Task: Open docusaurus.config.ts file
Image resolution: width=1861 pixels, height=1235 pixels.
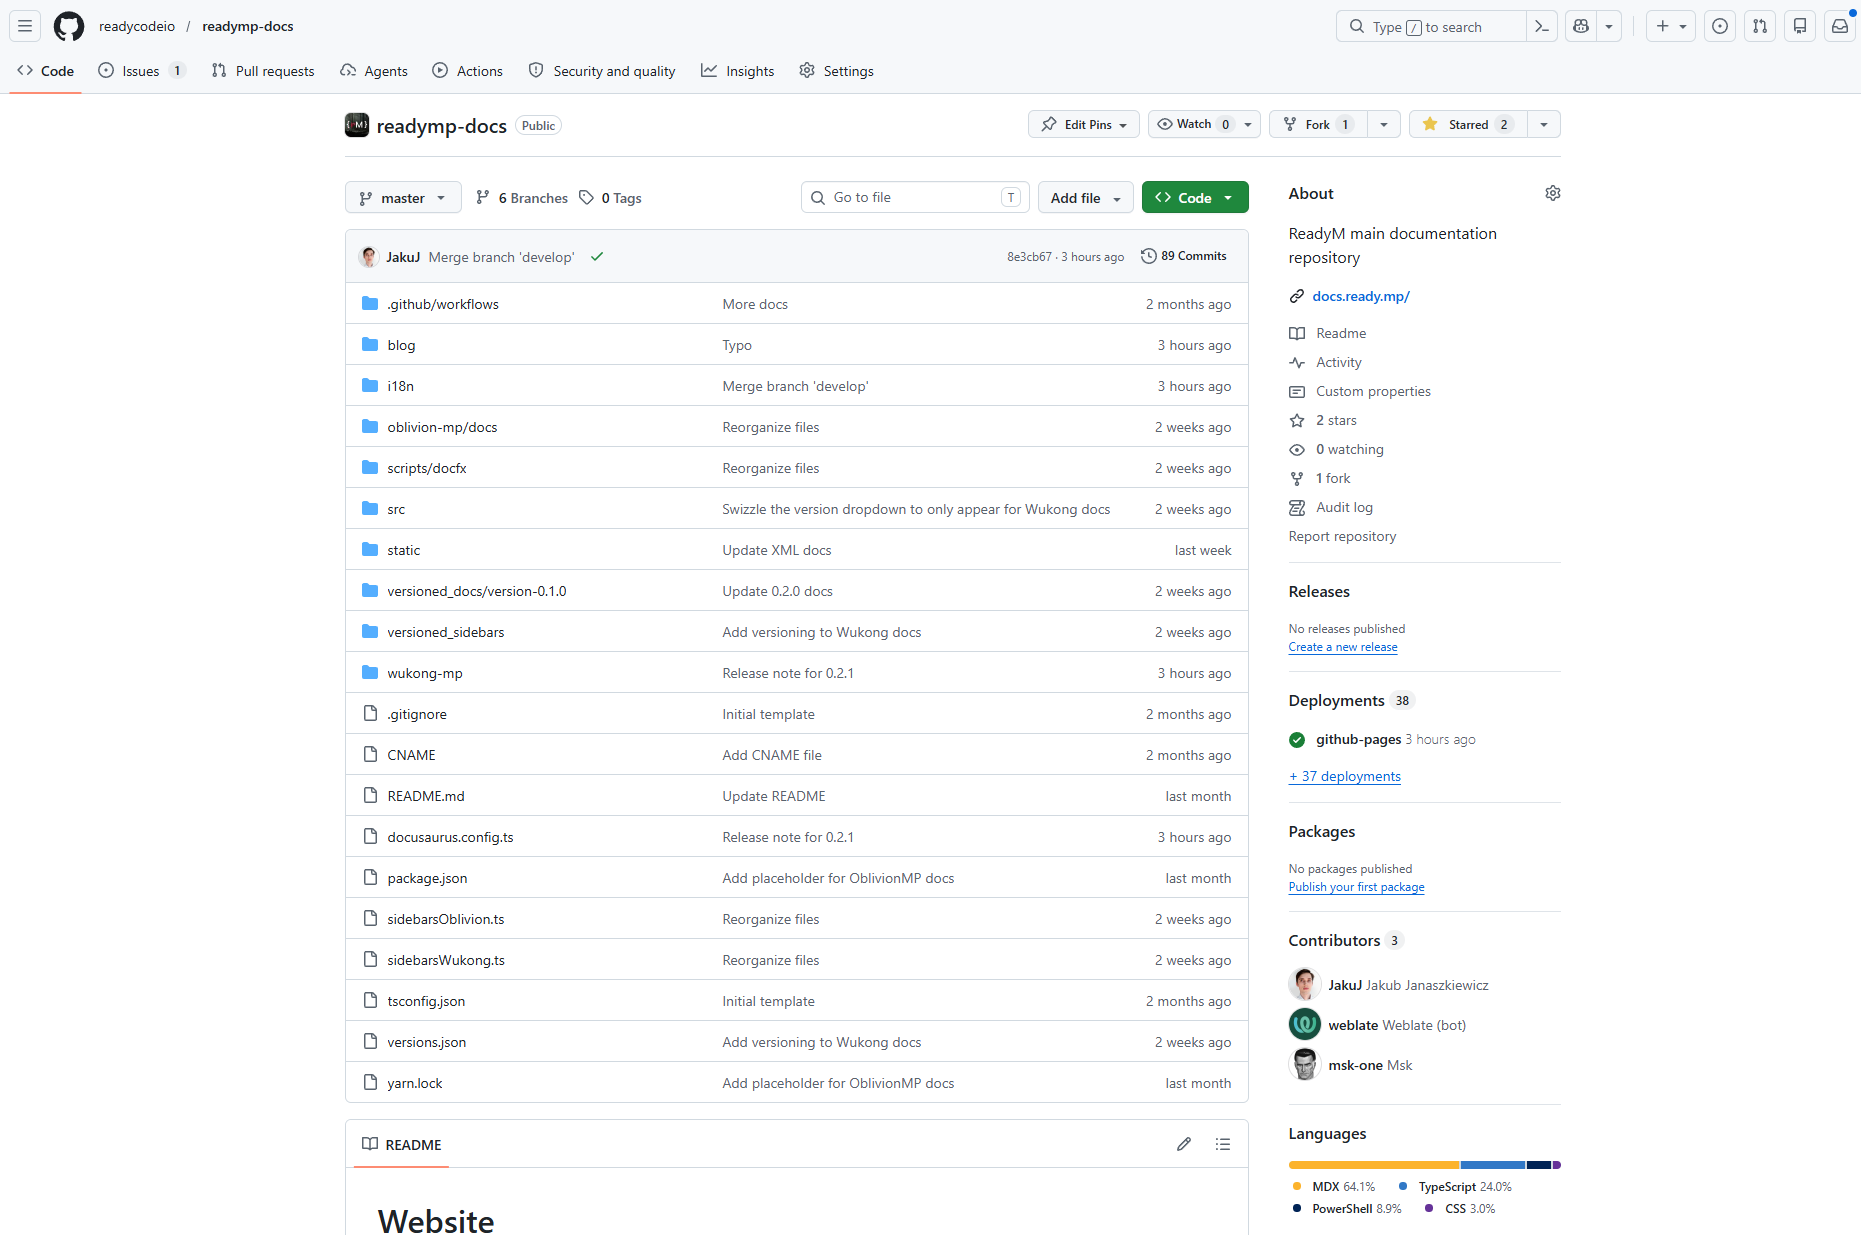Action: pos(450,837)
